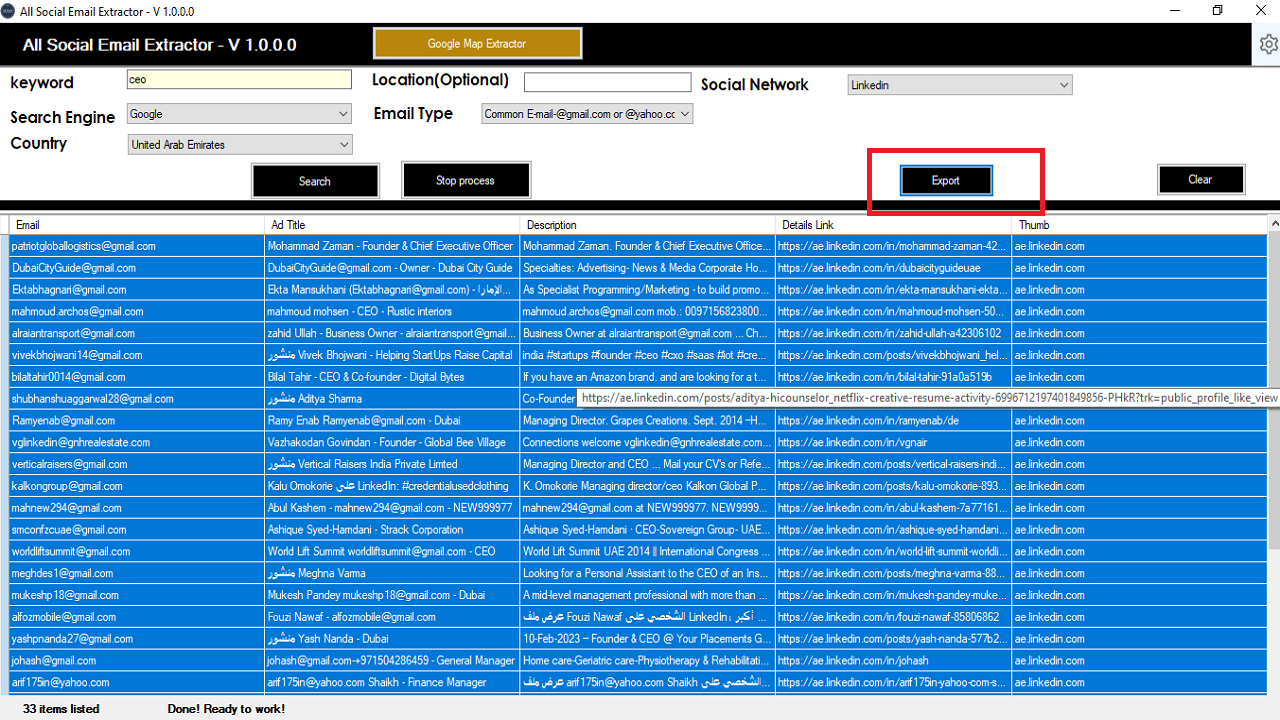Focus the Location optional text field
Screen dimensions: 1280x720
pos(607,81)
